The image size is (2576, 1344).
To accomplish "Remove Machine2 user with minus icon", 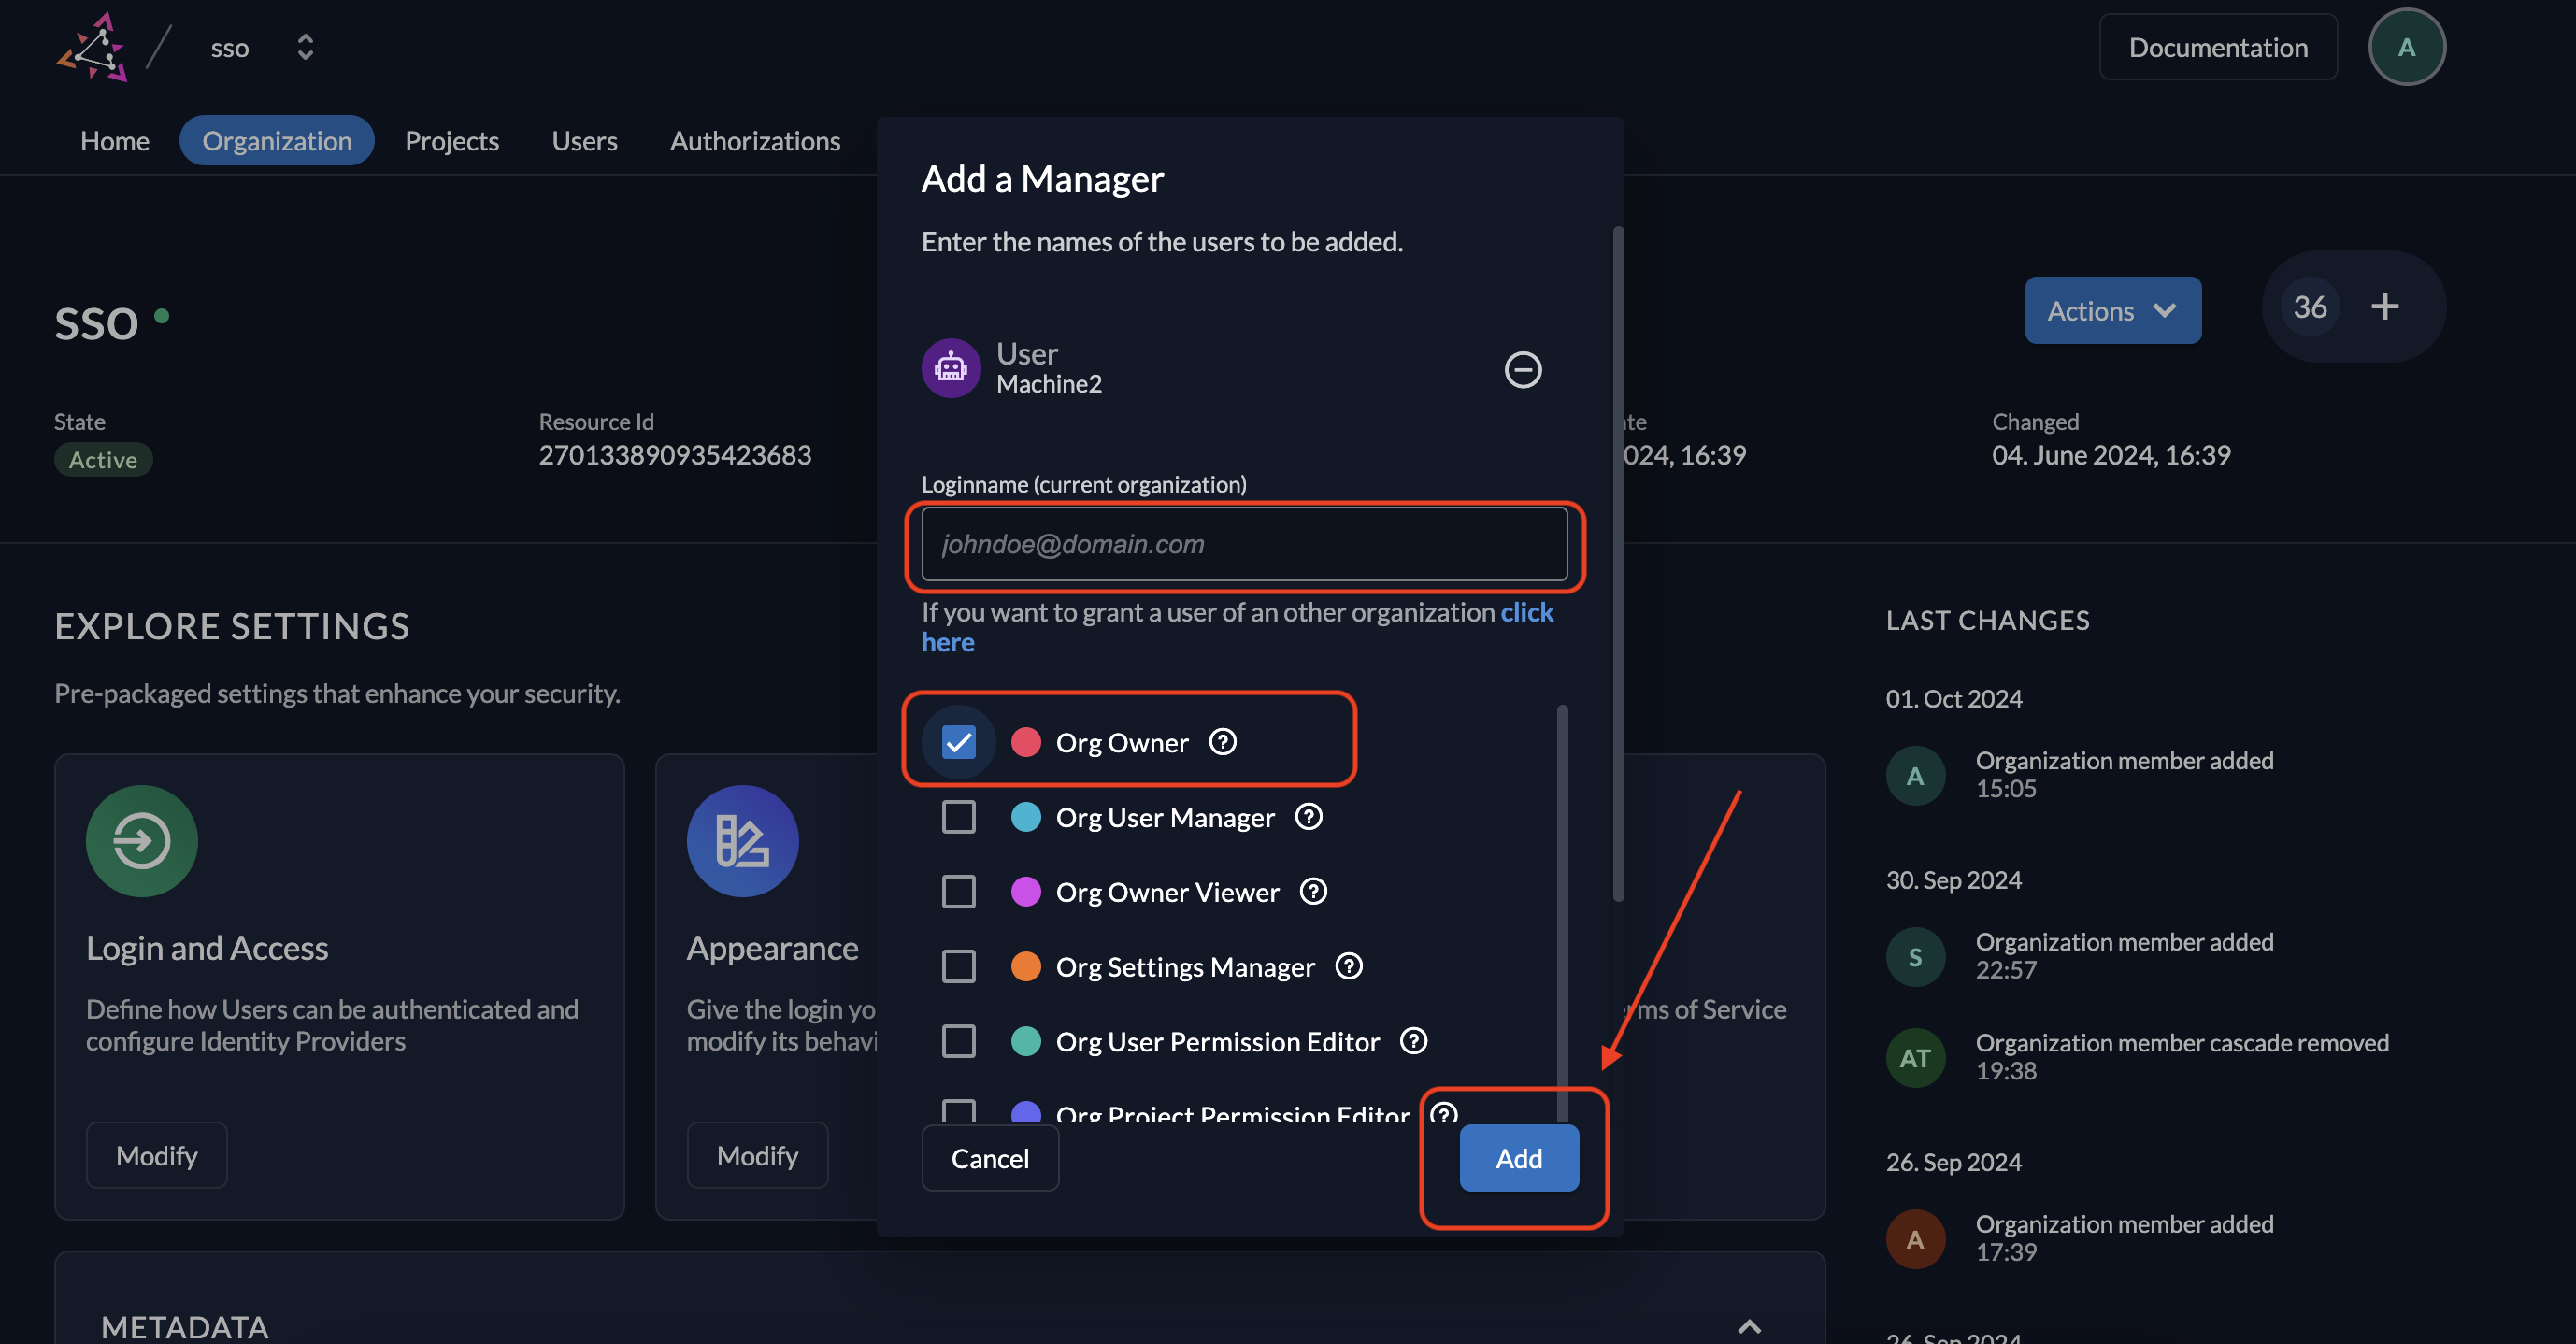I will [x=1522, y=370].
